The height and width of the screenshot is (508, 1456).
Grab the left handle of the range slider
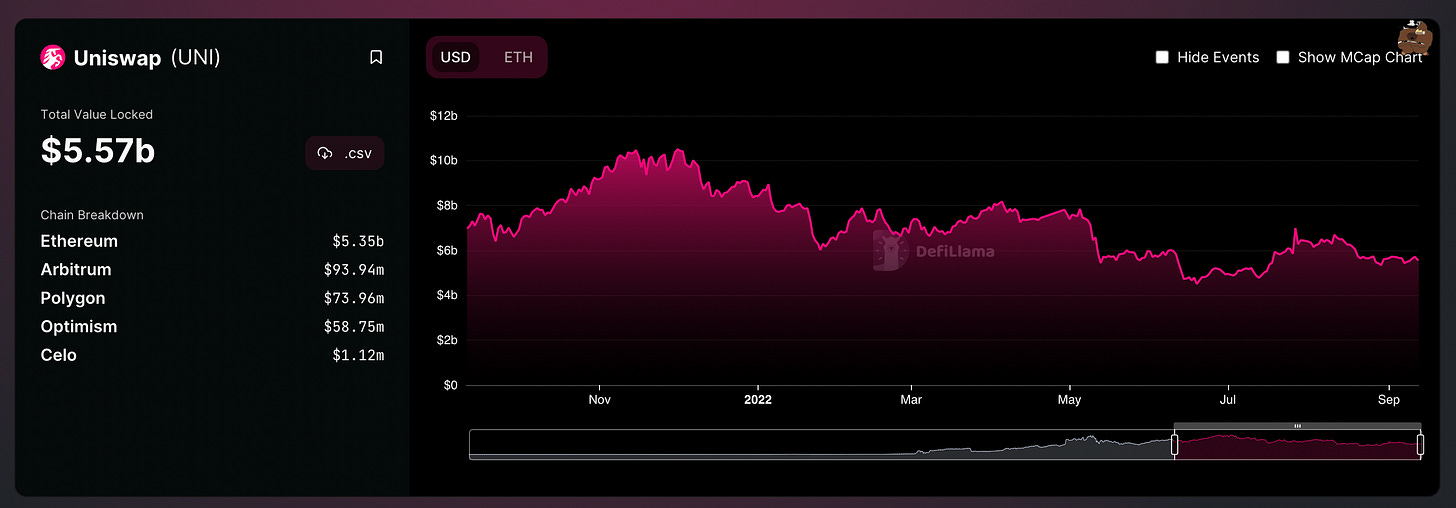click(1175, 444)
